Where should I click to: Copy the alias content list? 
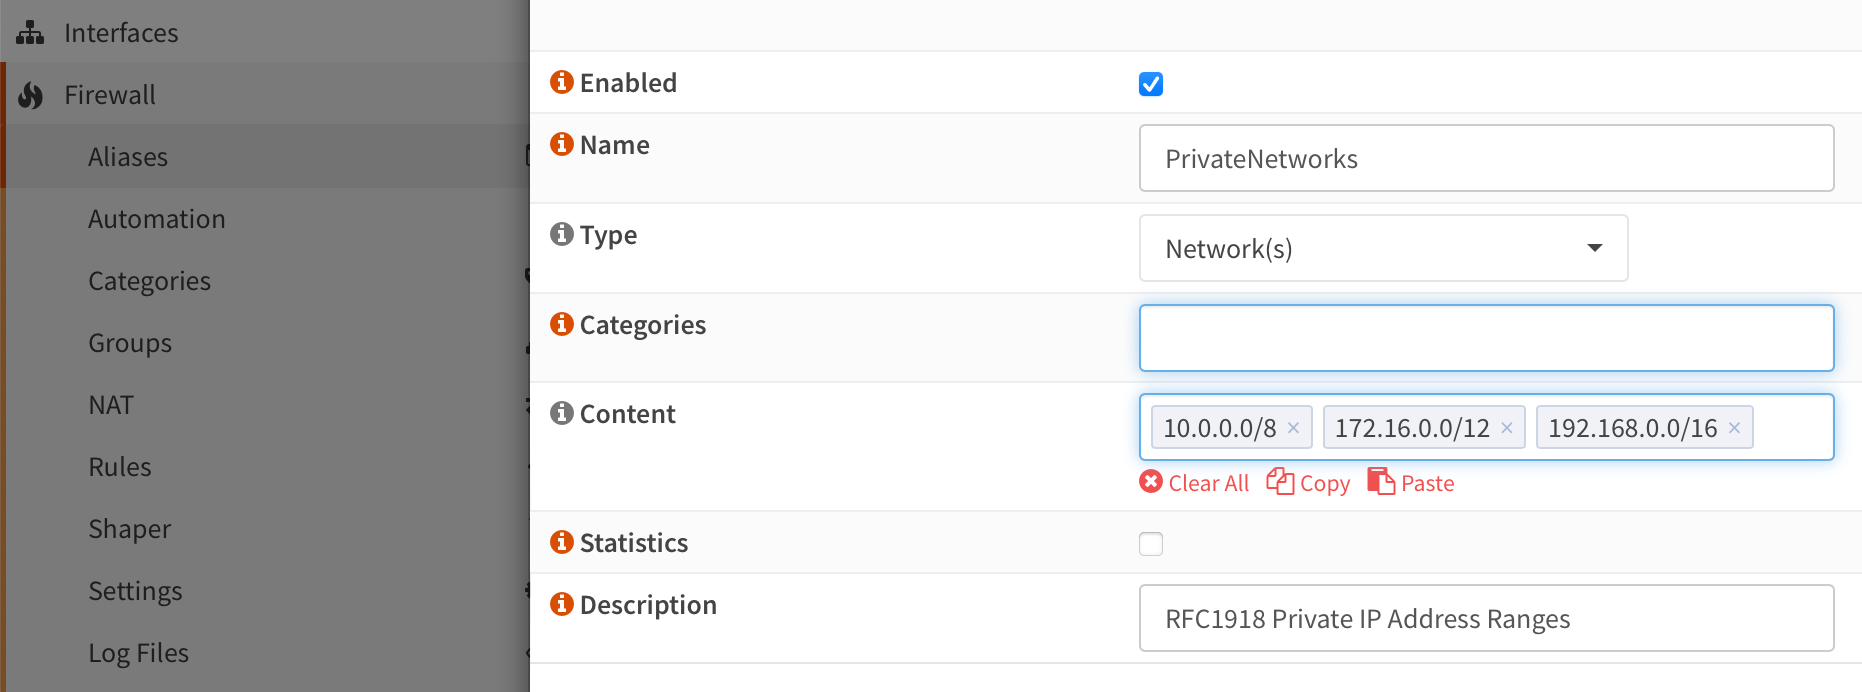pyautogui.click(x=1309, y=483)
